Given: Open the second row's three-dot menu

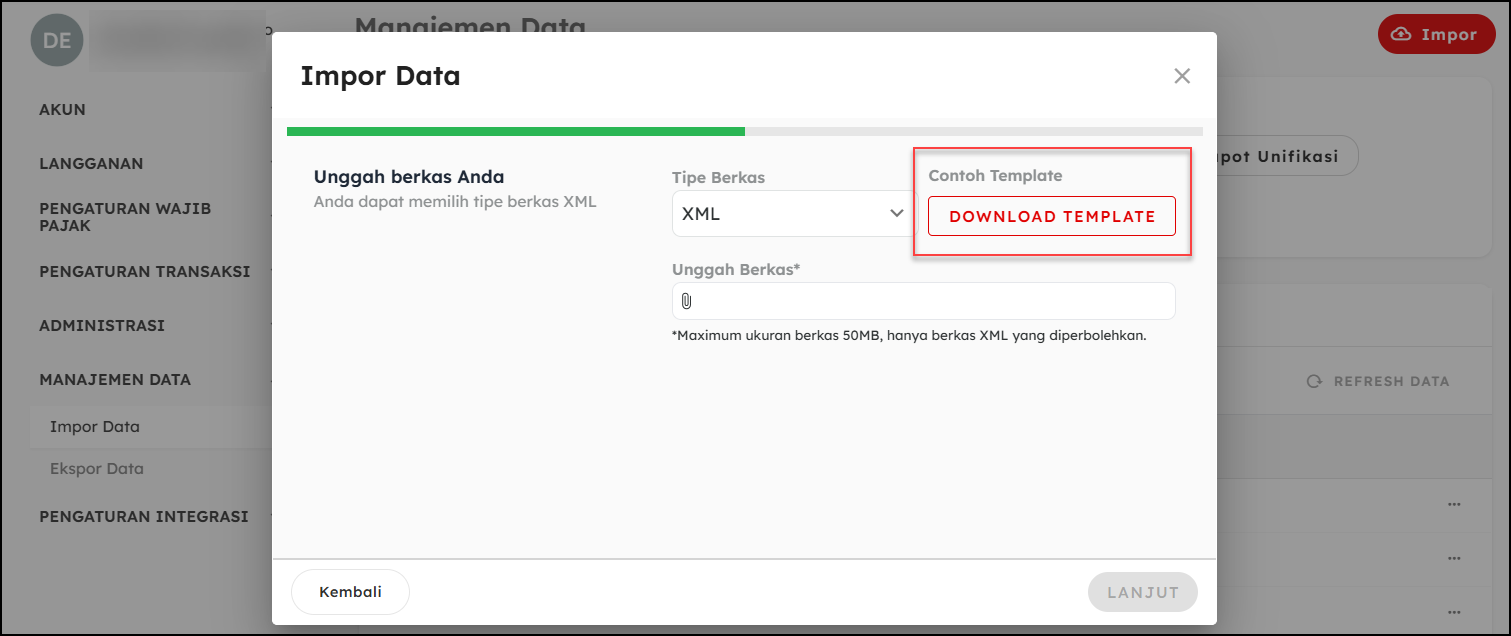Looking at the screenshot, I should pyautogui.click(x=1454, y=558).
